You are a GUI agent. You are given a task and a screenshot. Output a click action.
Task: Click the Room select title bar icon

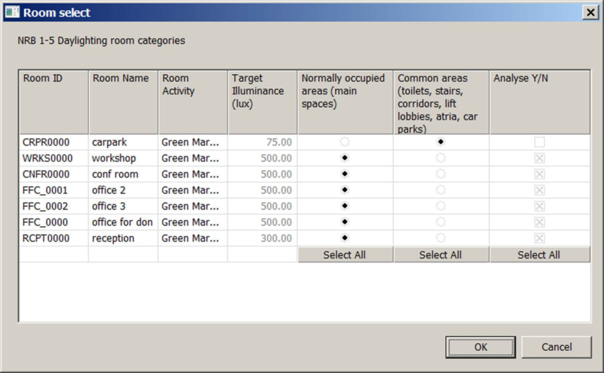click(12, 12)
